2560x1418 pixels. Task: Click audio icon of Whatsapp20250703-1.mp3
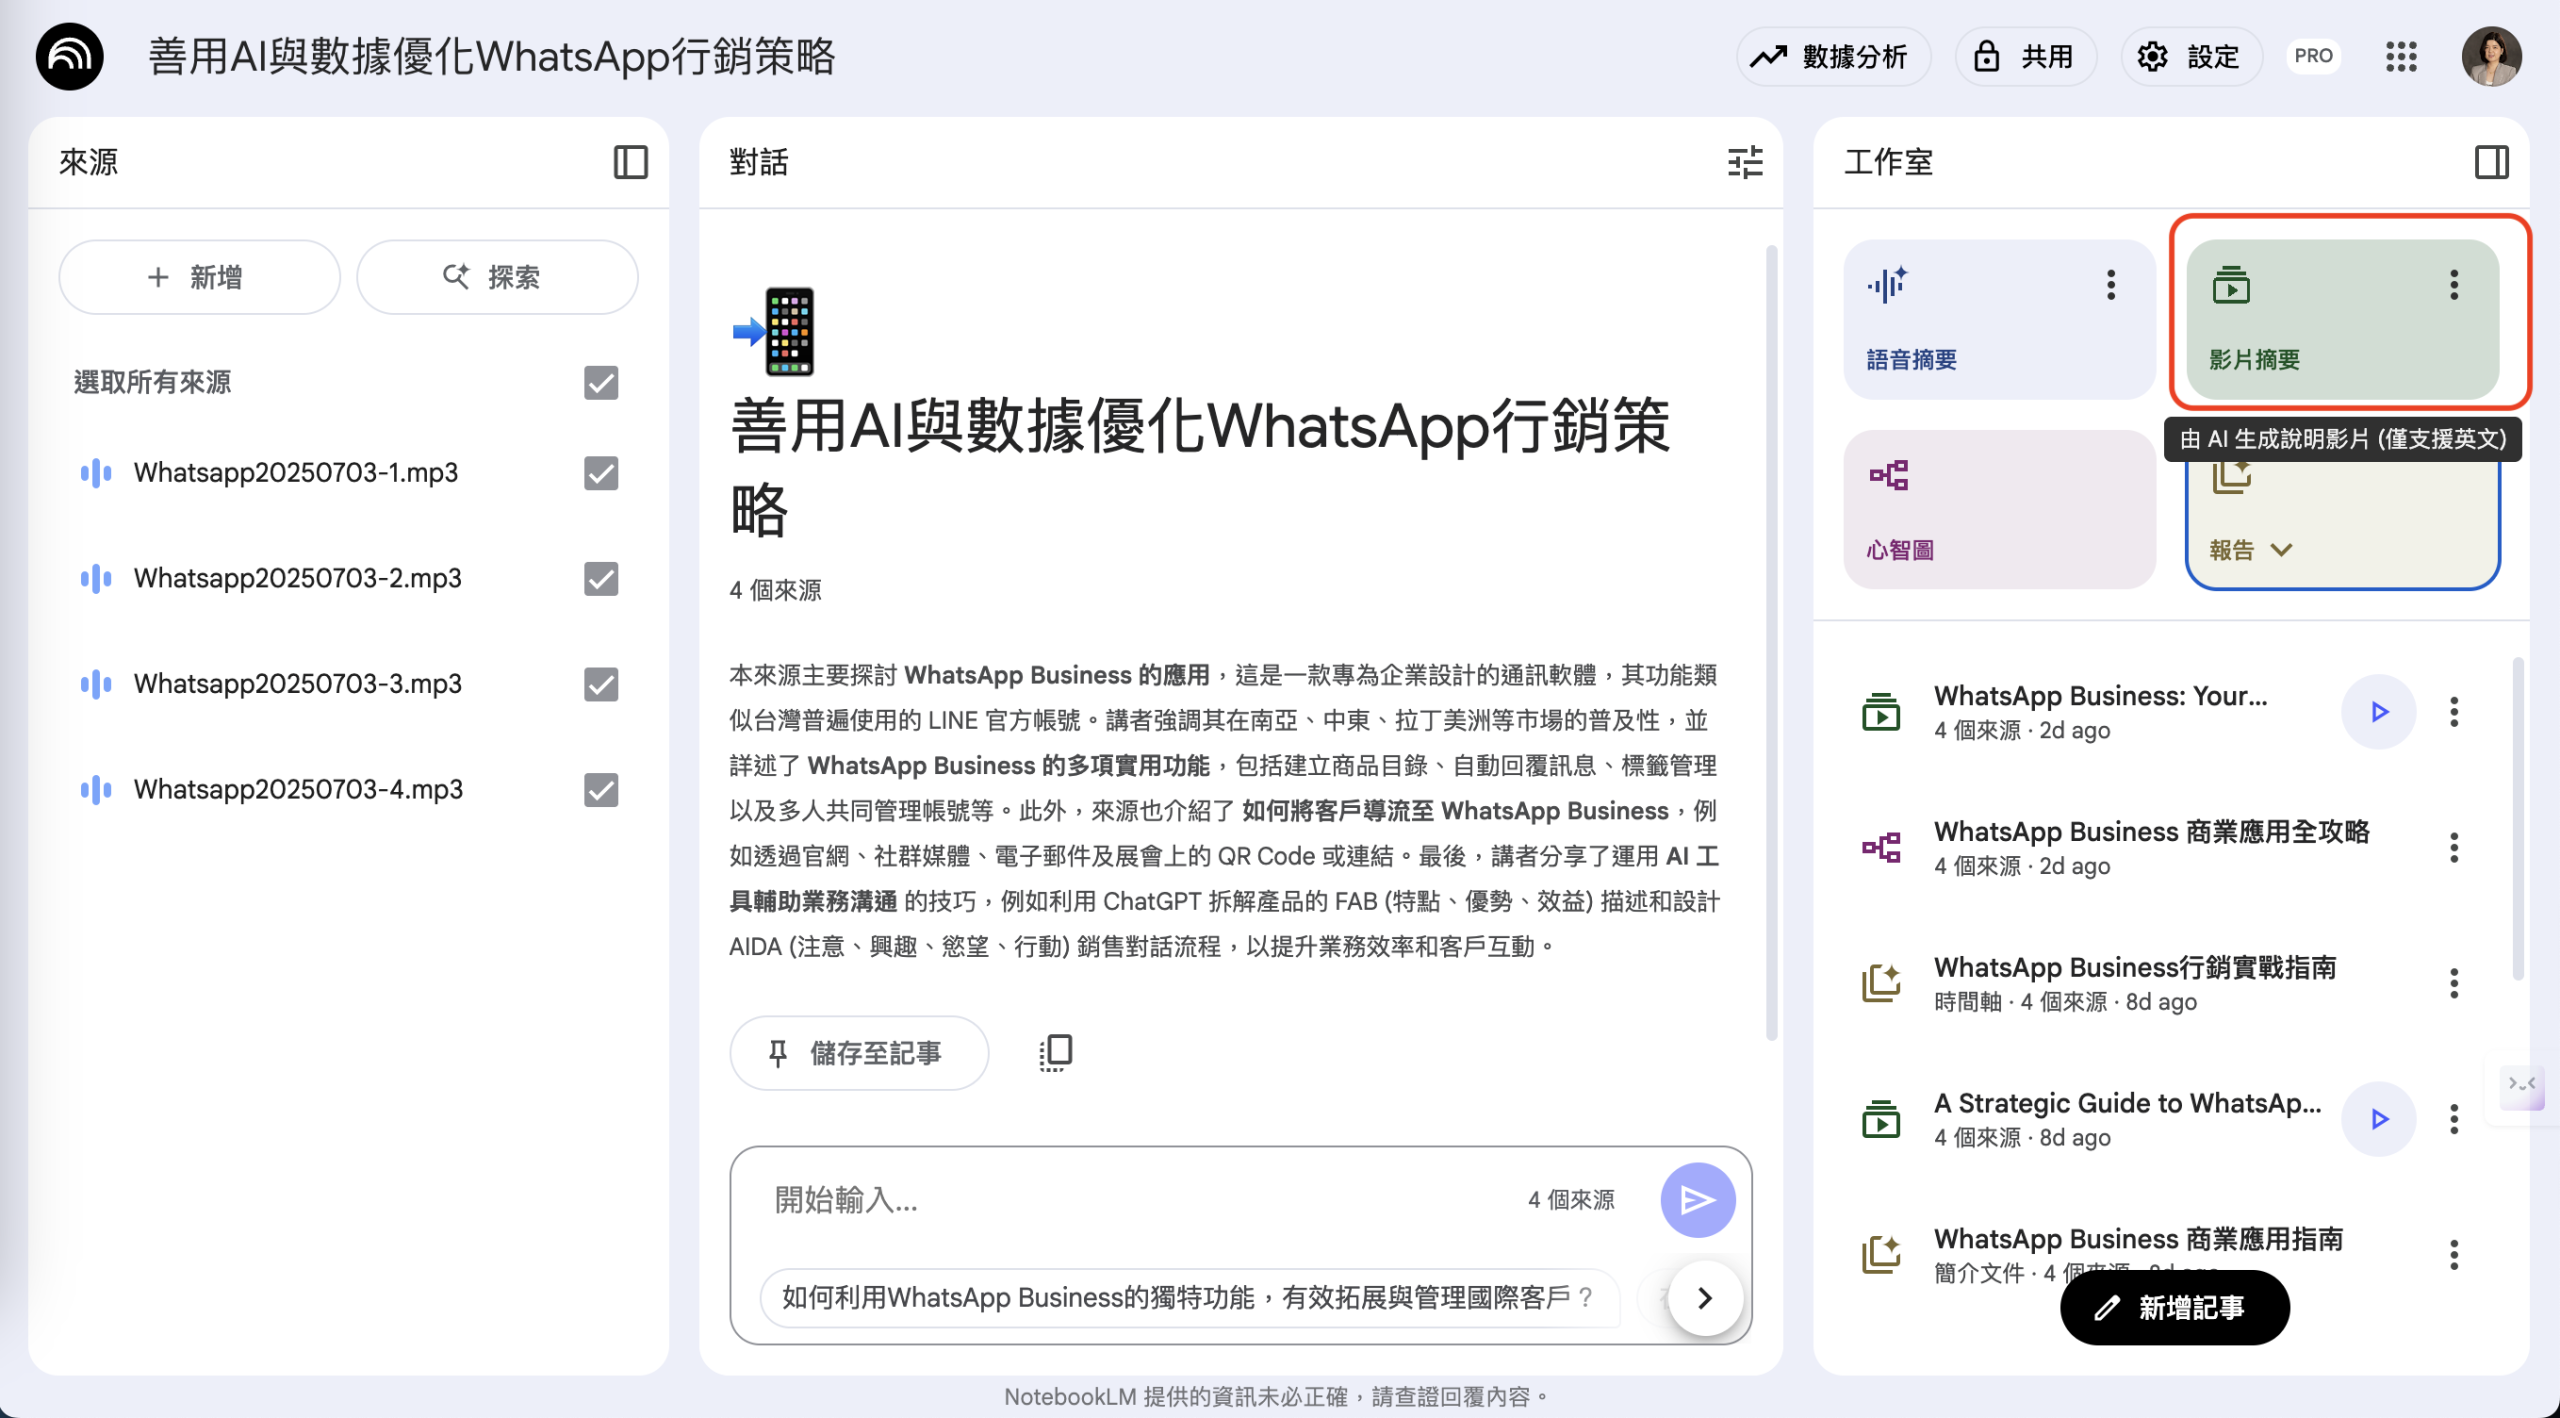point(96,473)
